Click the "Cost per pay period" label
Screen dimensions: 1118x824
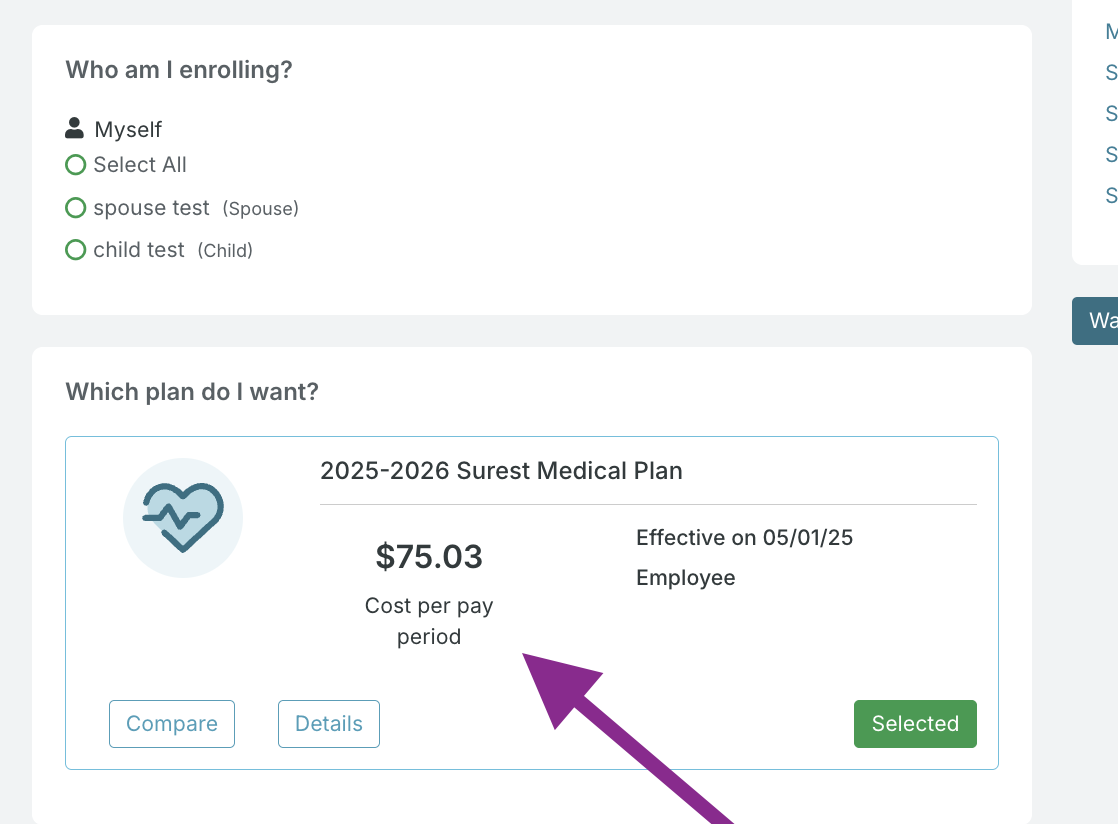click(429, 621)
